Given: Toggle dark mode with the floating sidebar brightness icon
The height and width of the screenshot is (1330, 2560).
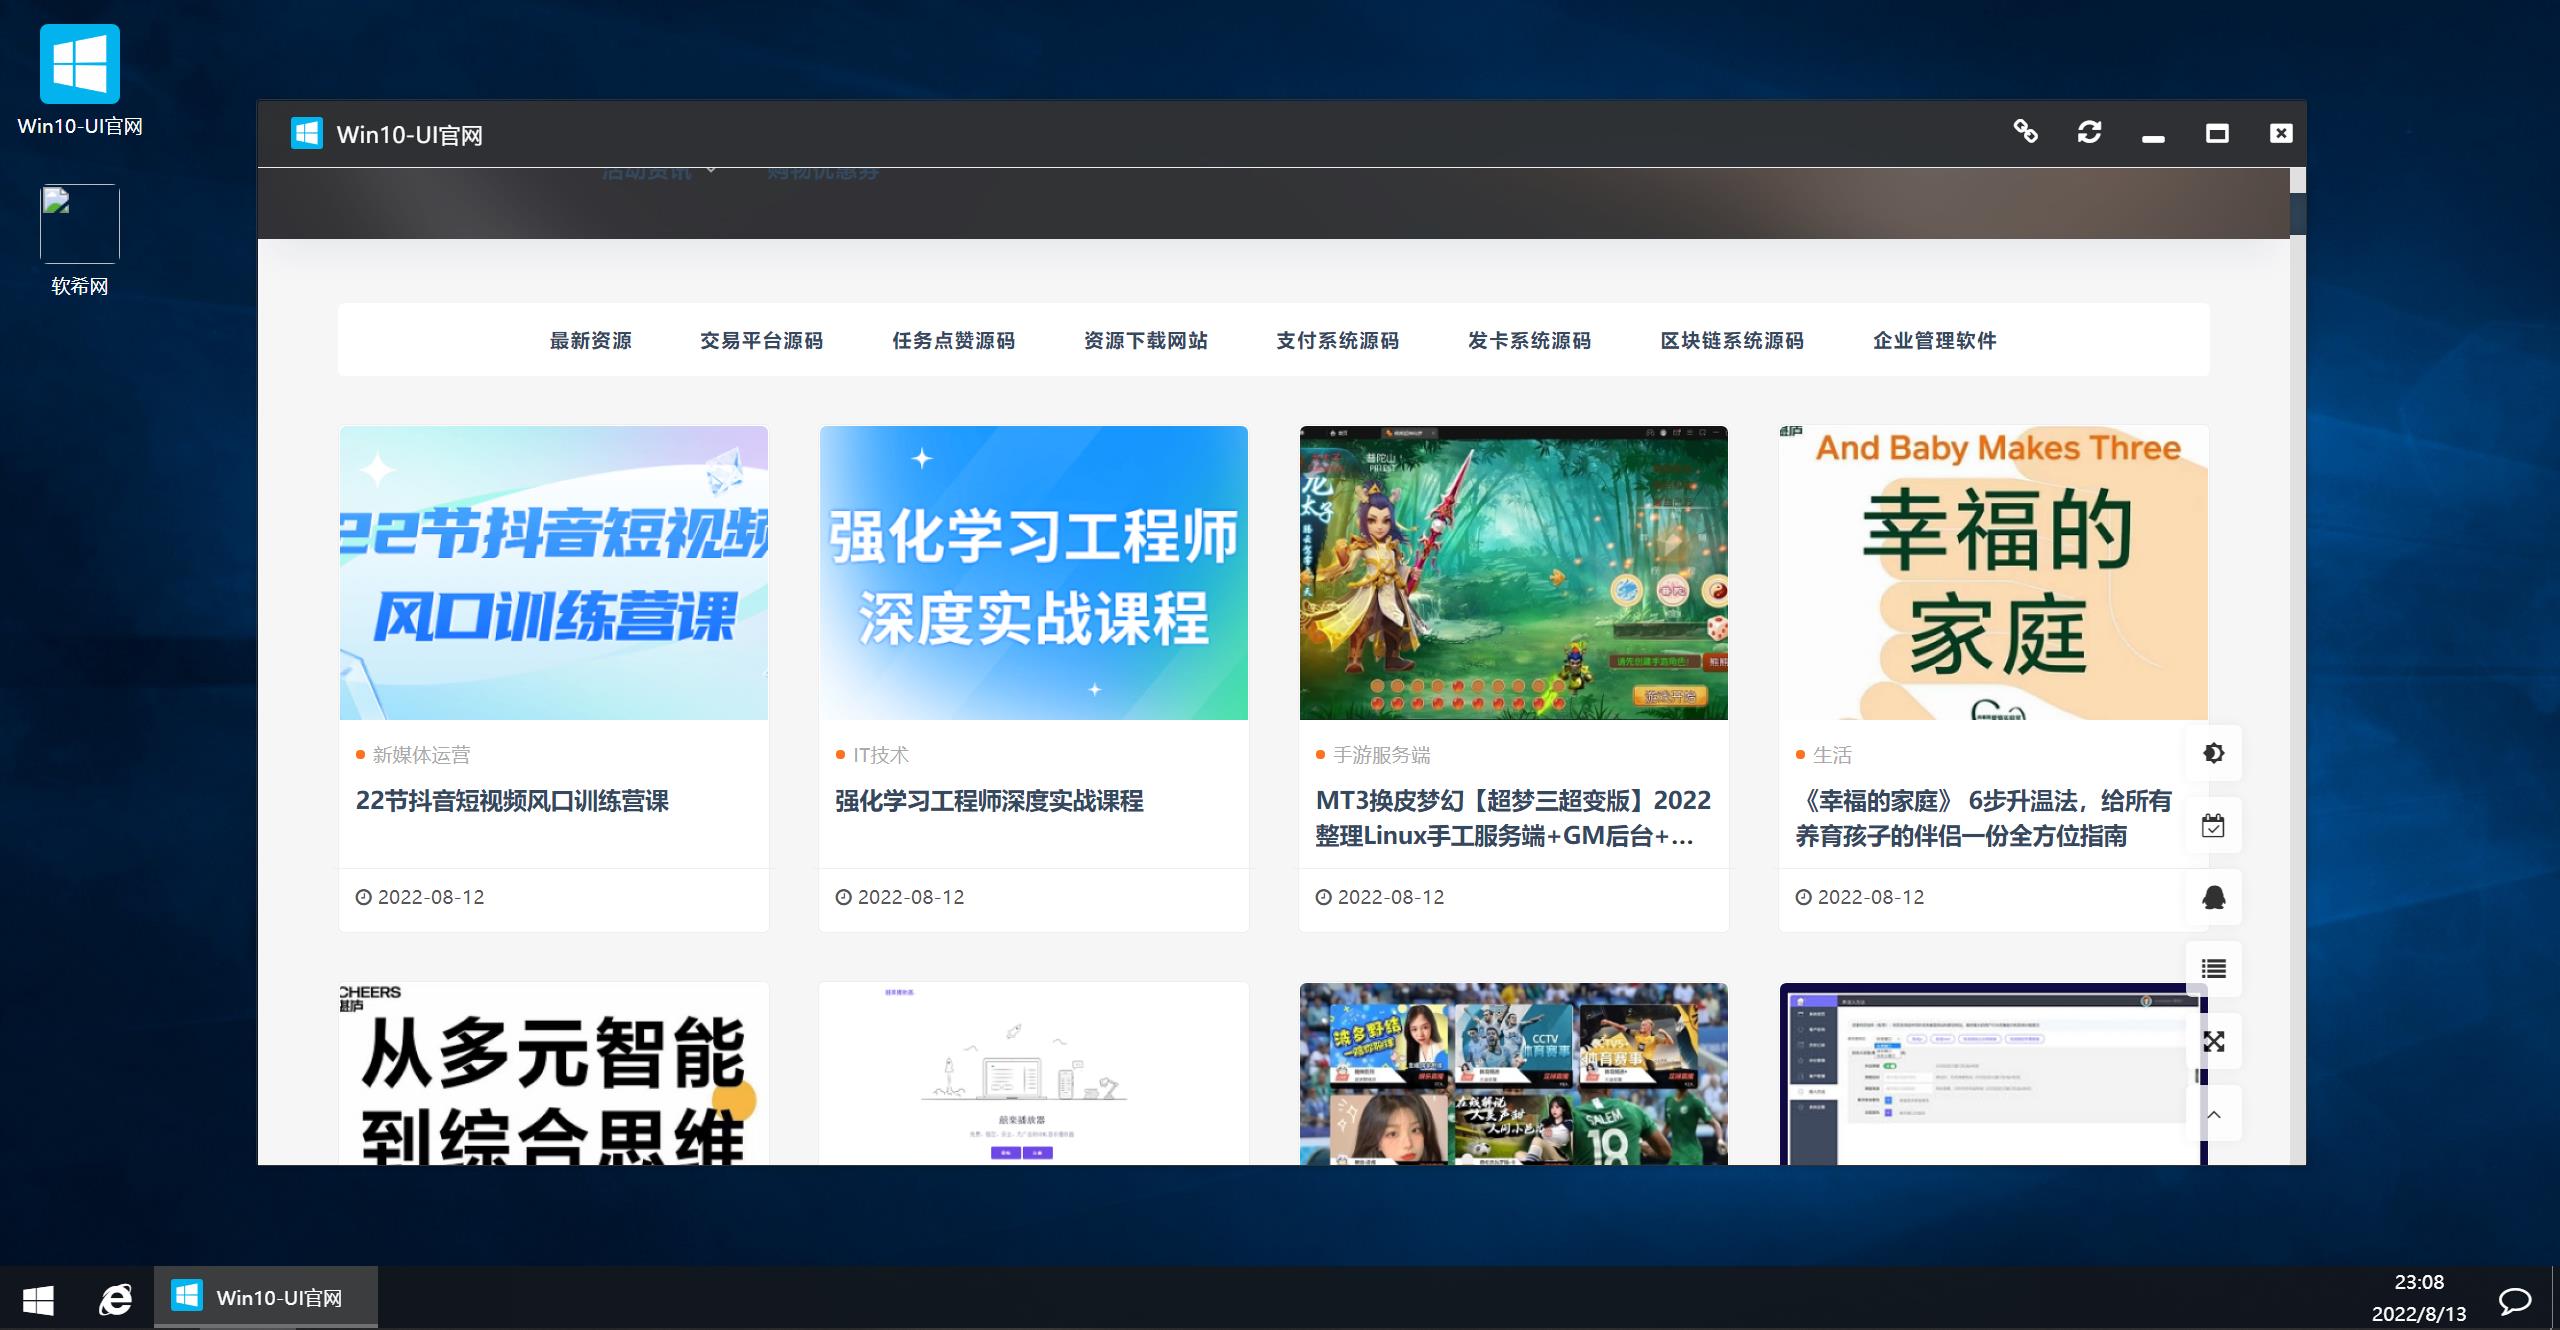Looking at the screenshot, I should (x=2214, y=753).
